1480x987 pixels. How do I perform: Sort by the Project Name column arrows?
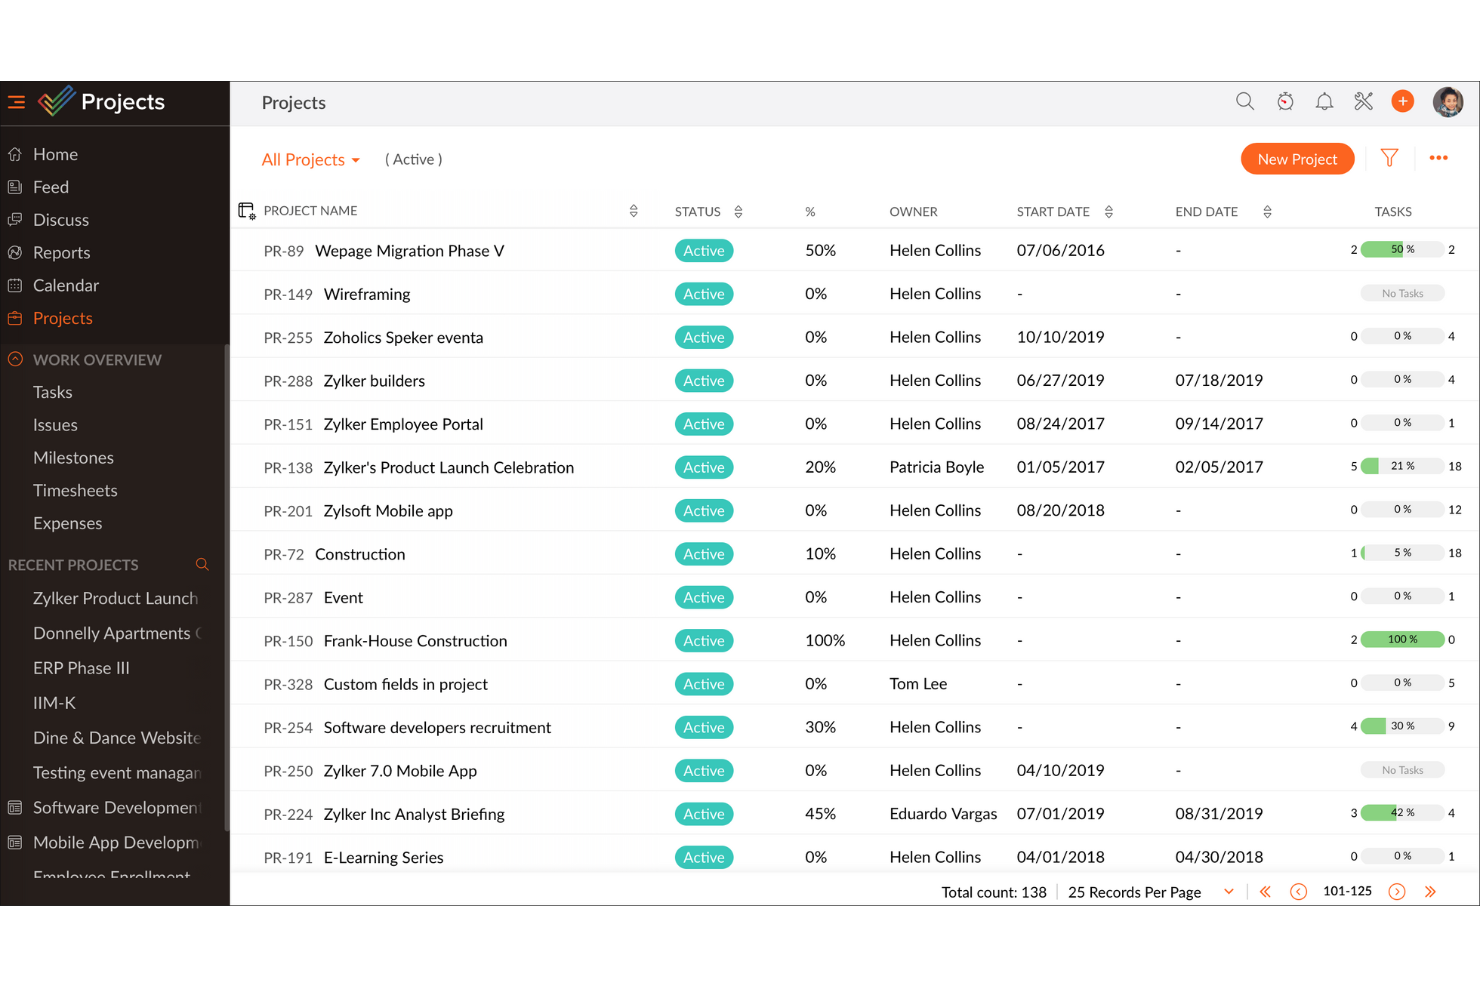(634, 211)
